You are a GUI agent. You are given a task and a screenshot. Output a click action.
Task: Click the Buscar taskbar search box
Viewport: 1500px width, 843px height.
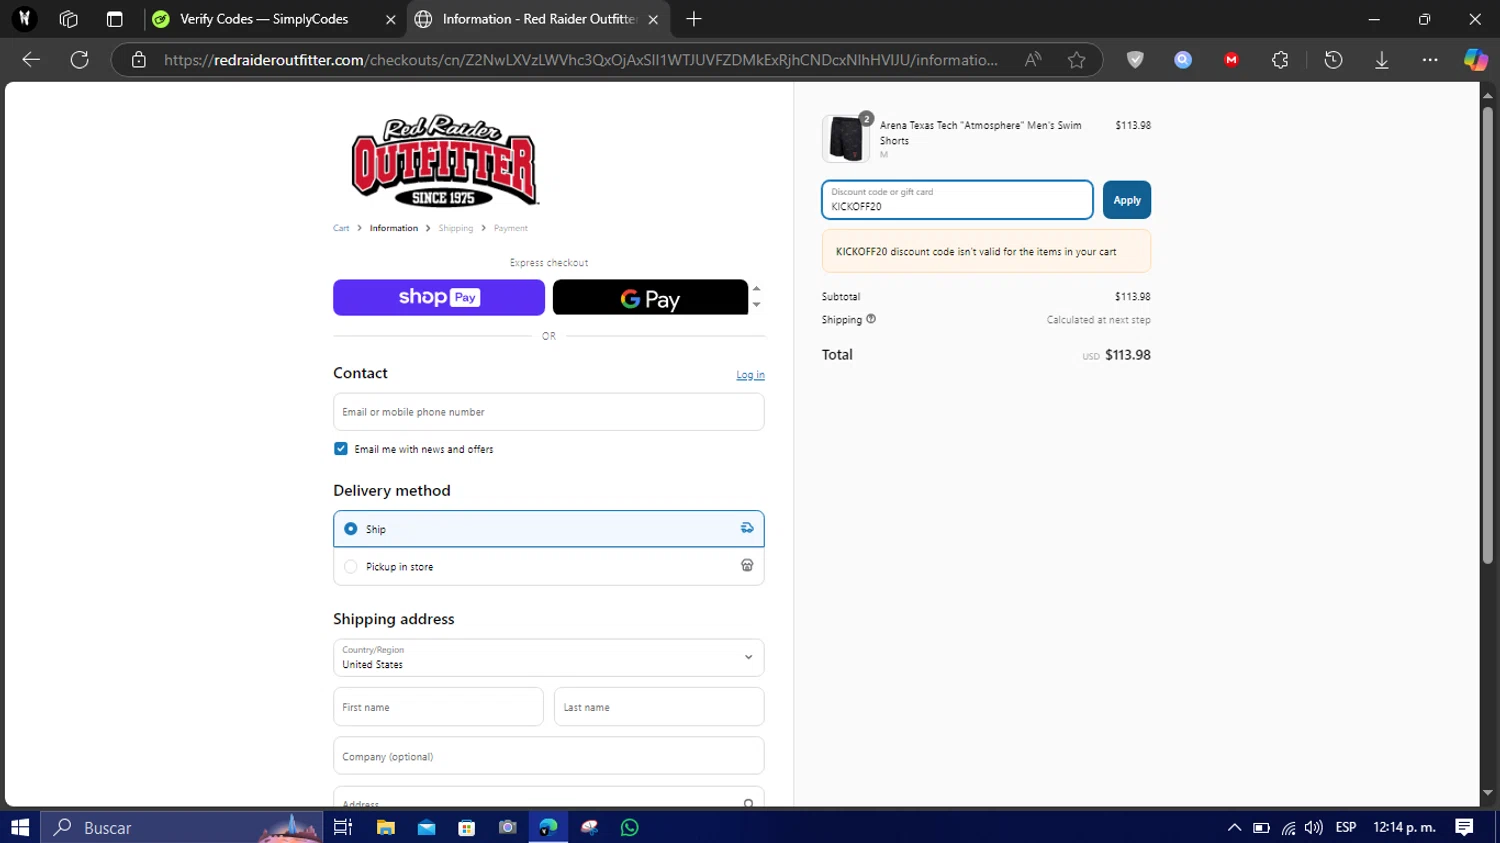point(182,827)
